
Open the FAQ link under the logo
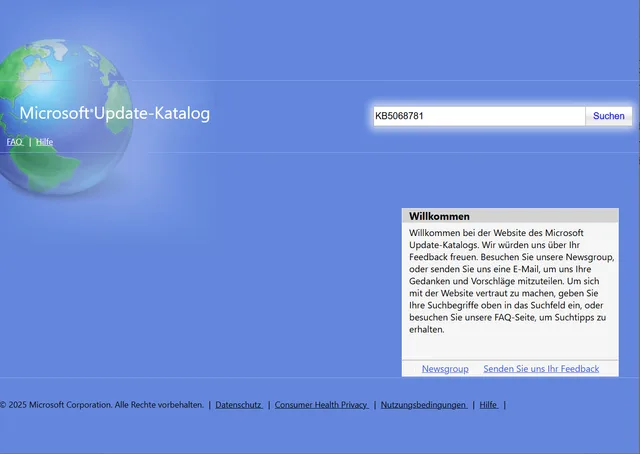[15, 142]
